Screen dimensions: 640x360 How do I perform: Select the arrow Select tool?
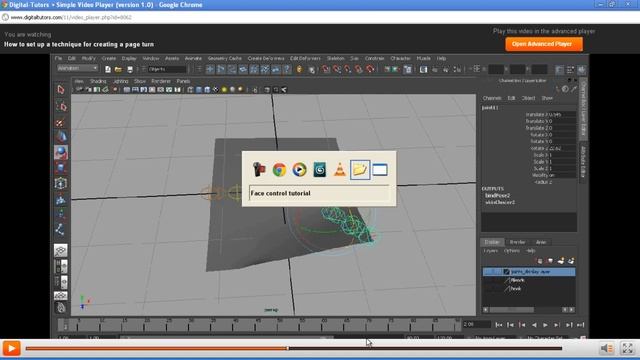[x=61, y=90]
